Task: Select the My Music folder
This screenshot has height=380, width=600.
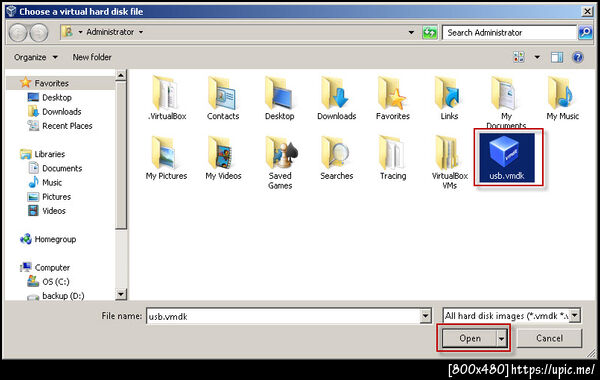Action: point(562,98)
